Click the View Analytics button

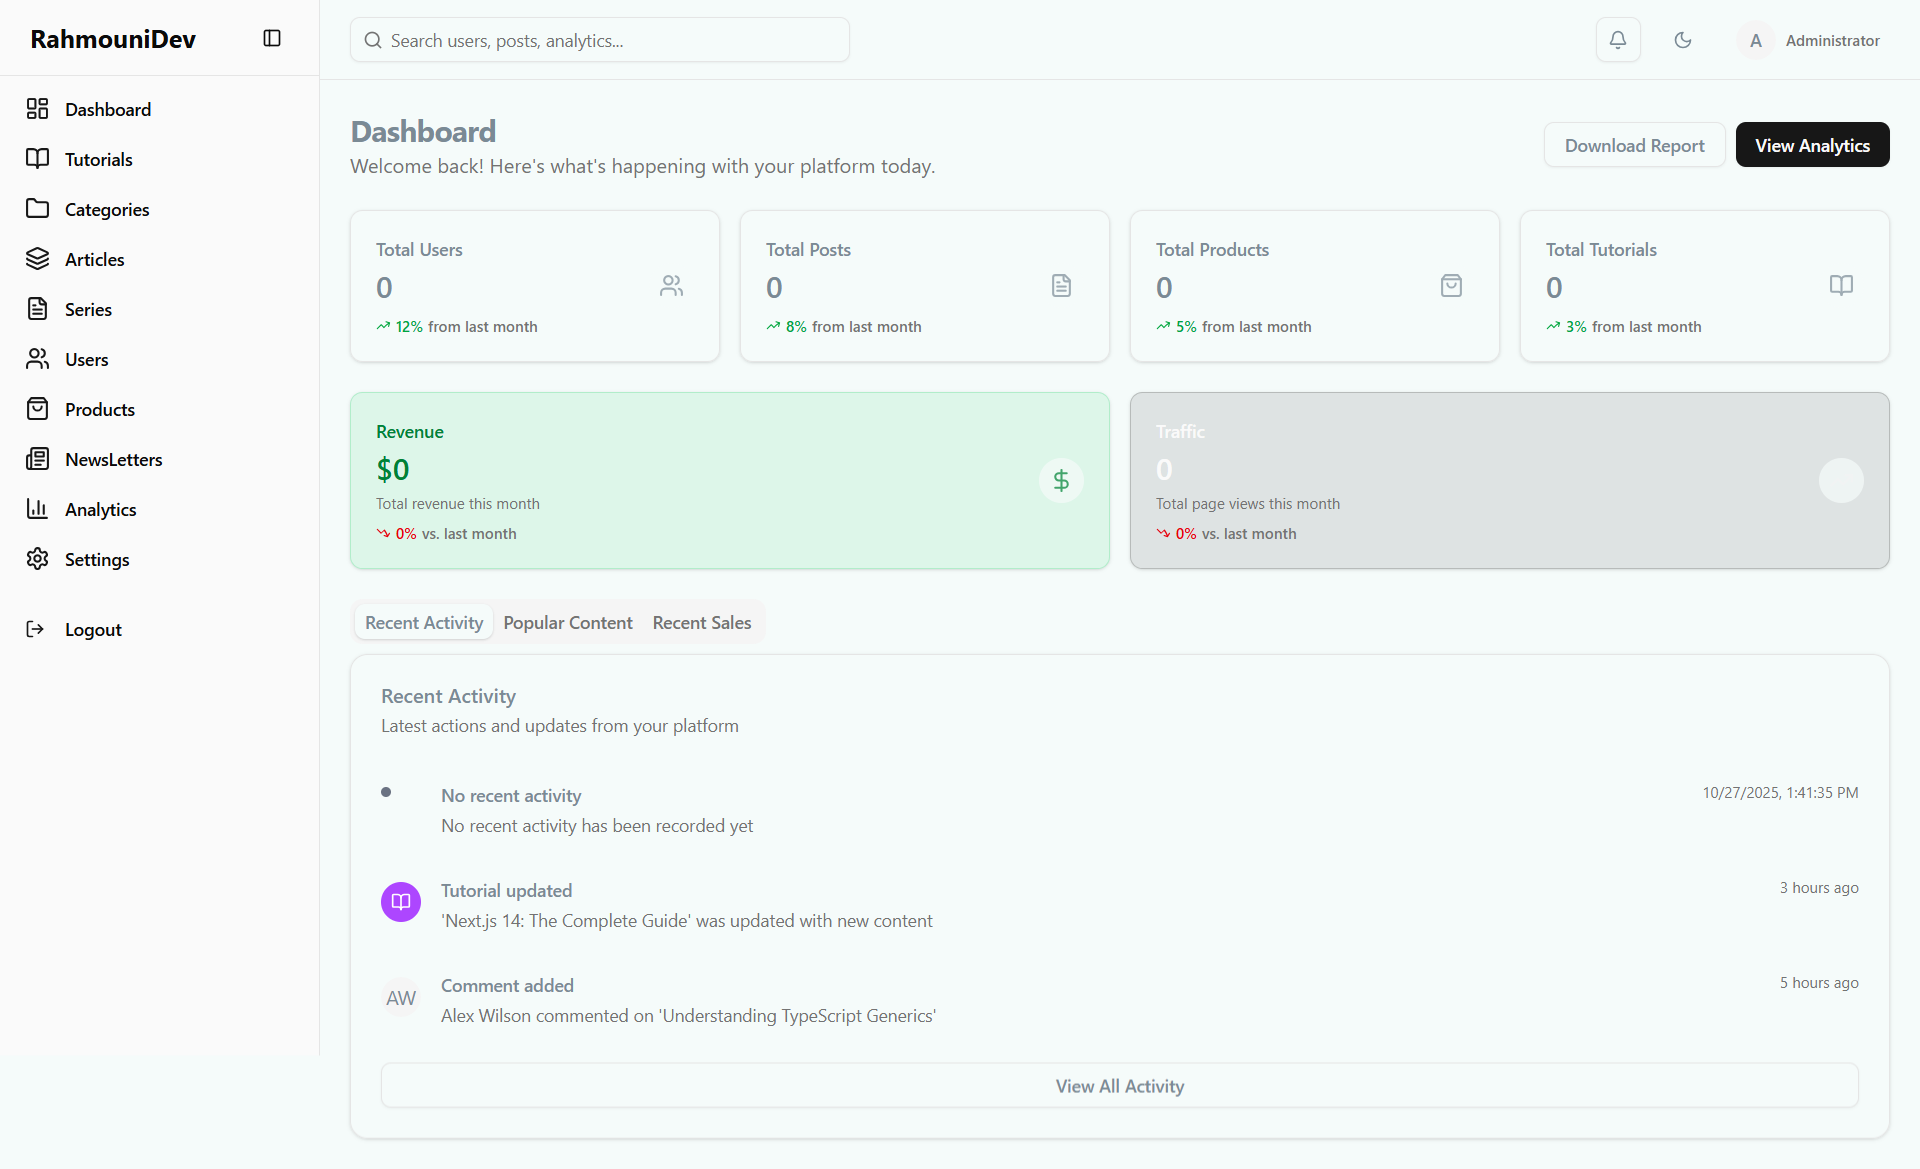pos(1812,145)
